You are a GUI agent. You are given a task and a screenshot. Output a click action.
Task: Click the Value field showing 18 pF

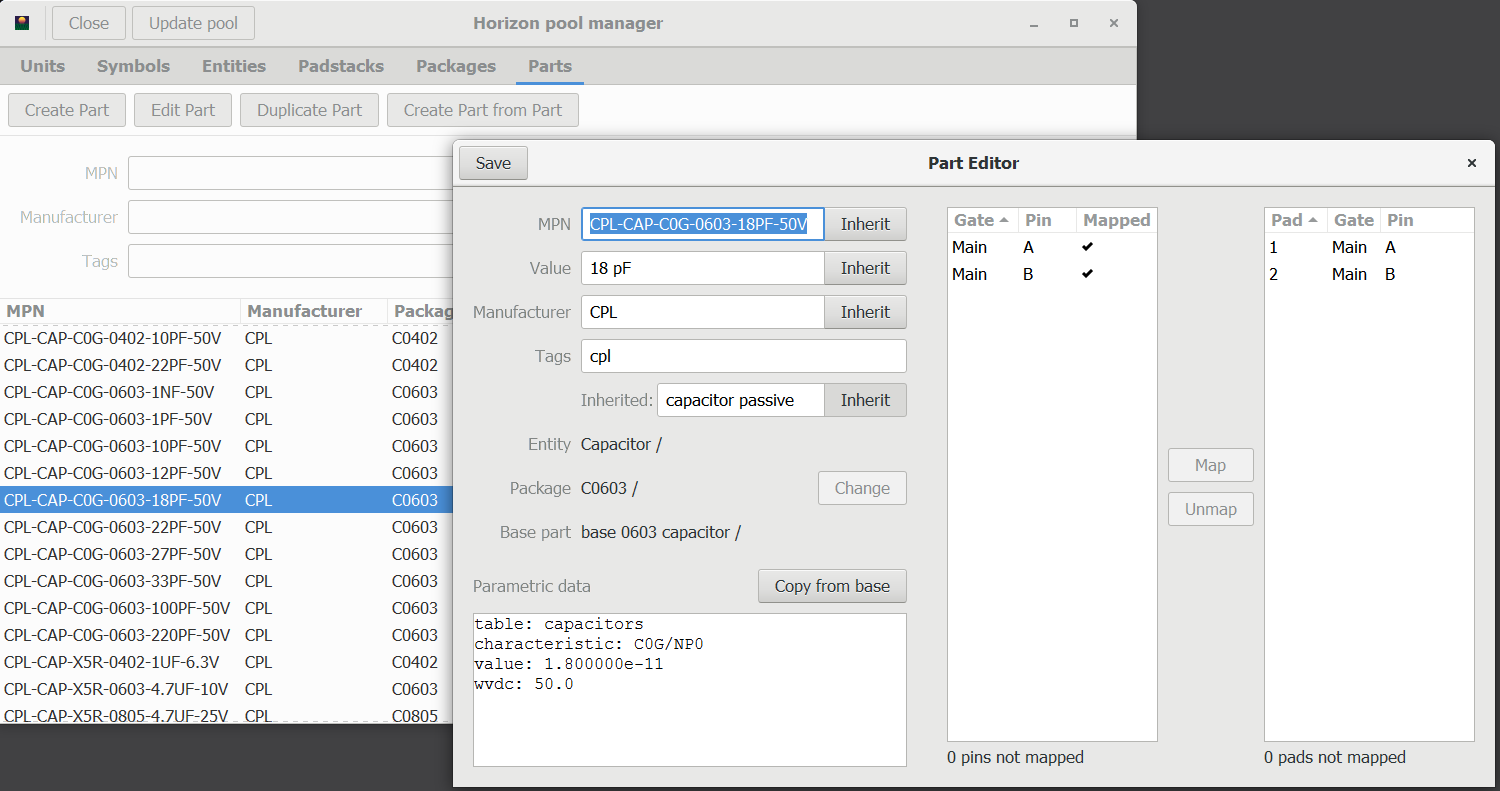point(703,268)
